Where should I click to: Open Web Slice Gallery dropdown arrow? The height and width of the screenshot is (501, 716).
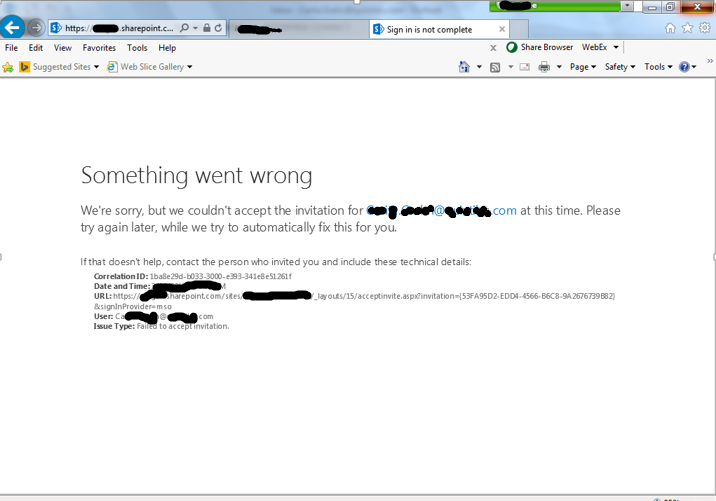click(190, 67)
